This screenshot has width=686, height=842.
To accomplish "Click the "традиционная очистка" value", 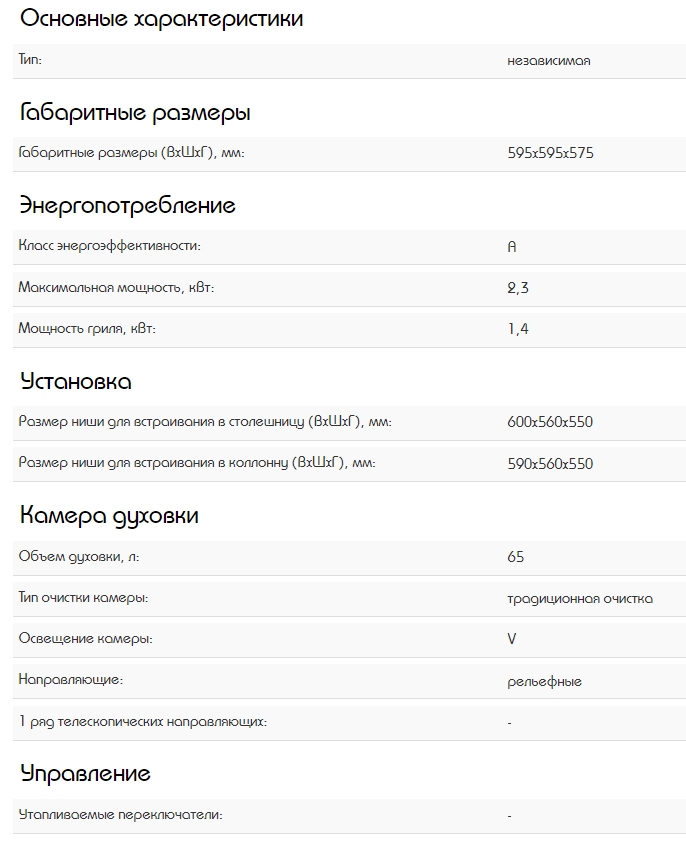I will [x=580, y=599].
